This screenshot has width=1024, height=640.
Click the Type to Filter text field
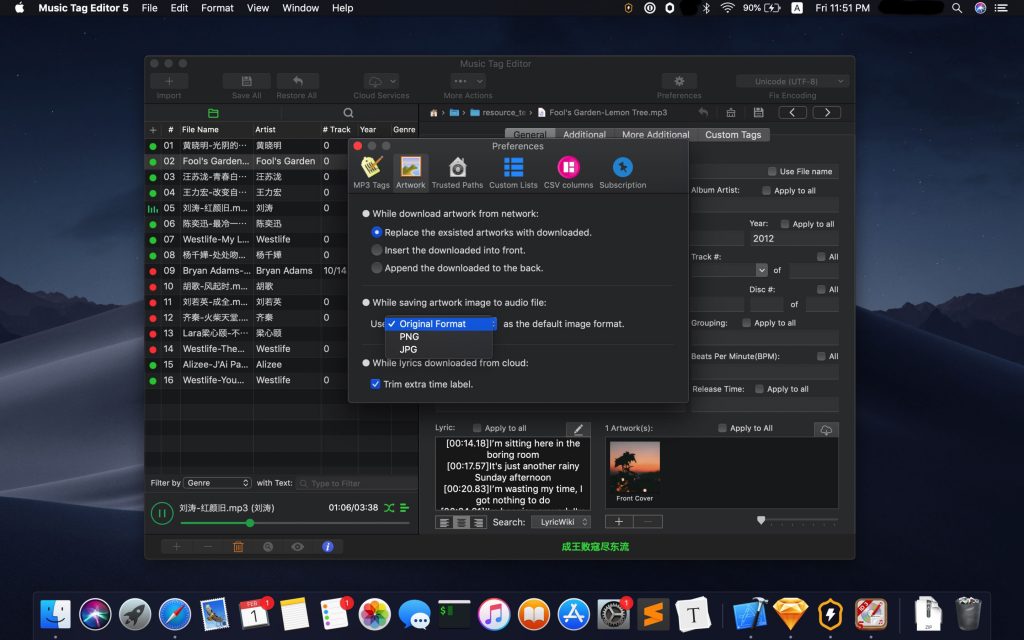pos(357,483)
